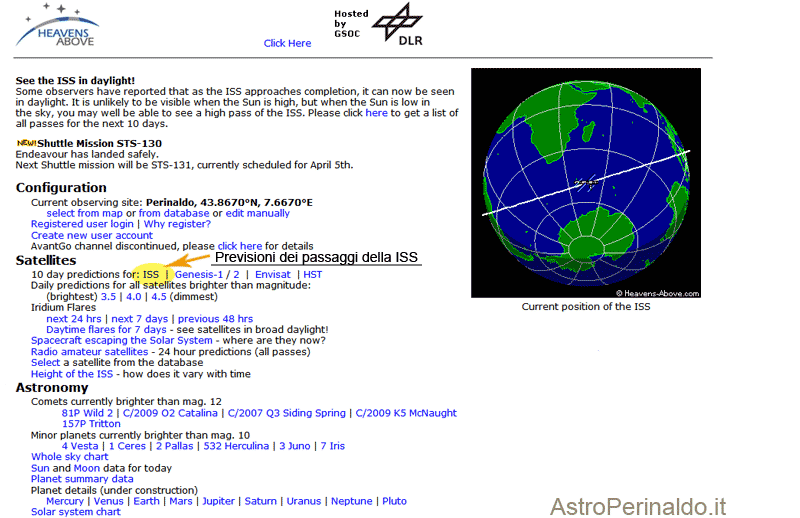This screenshot has height=518, width=800.
Task: Open Planet summary data
Action: [82, 479]
